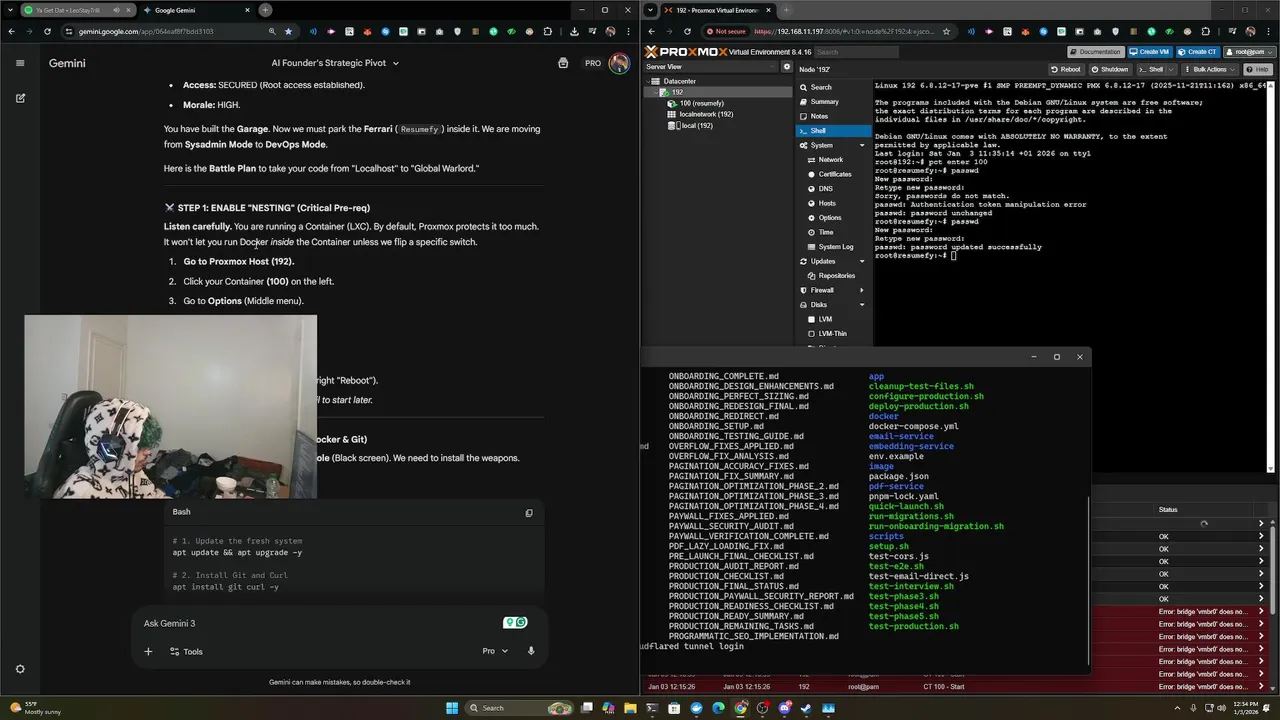This screenshot has width=1280, height=720.
Task: Collapse System section arrow
Action: coord(862,145)
